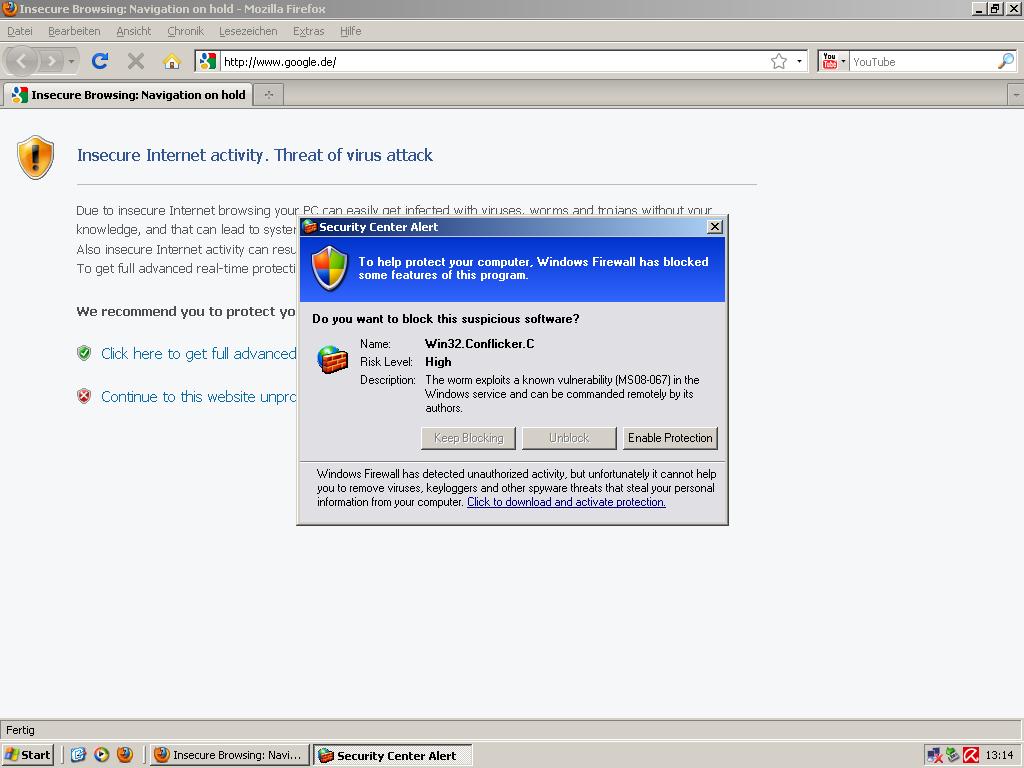This screenshot has width=1024, height=768.
Task: Open the Datei menu
Action: pos(20,31)
